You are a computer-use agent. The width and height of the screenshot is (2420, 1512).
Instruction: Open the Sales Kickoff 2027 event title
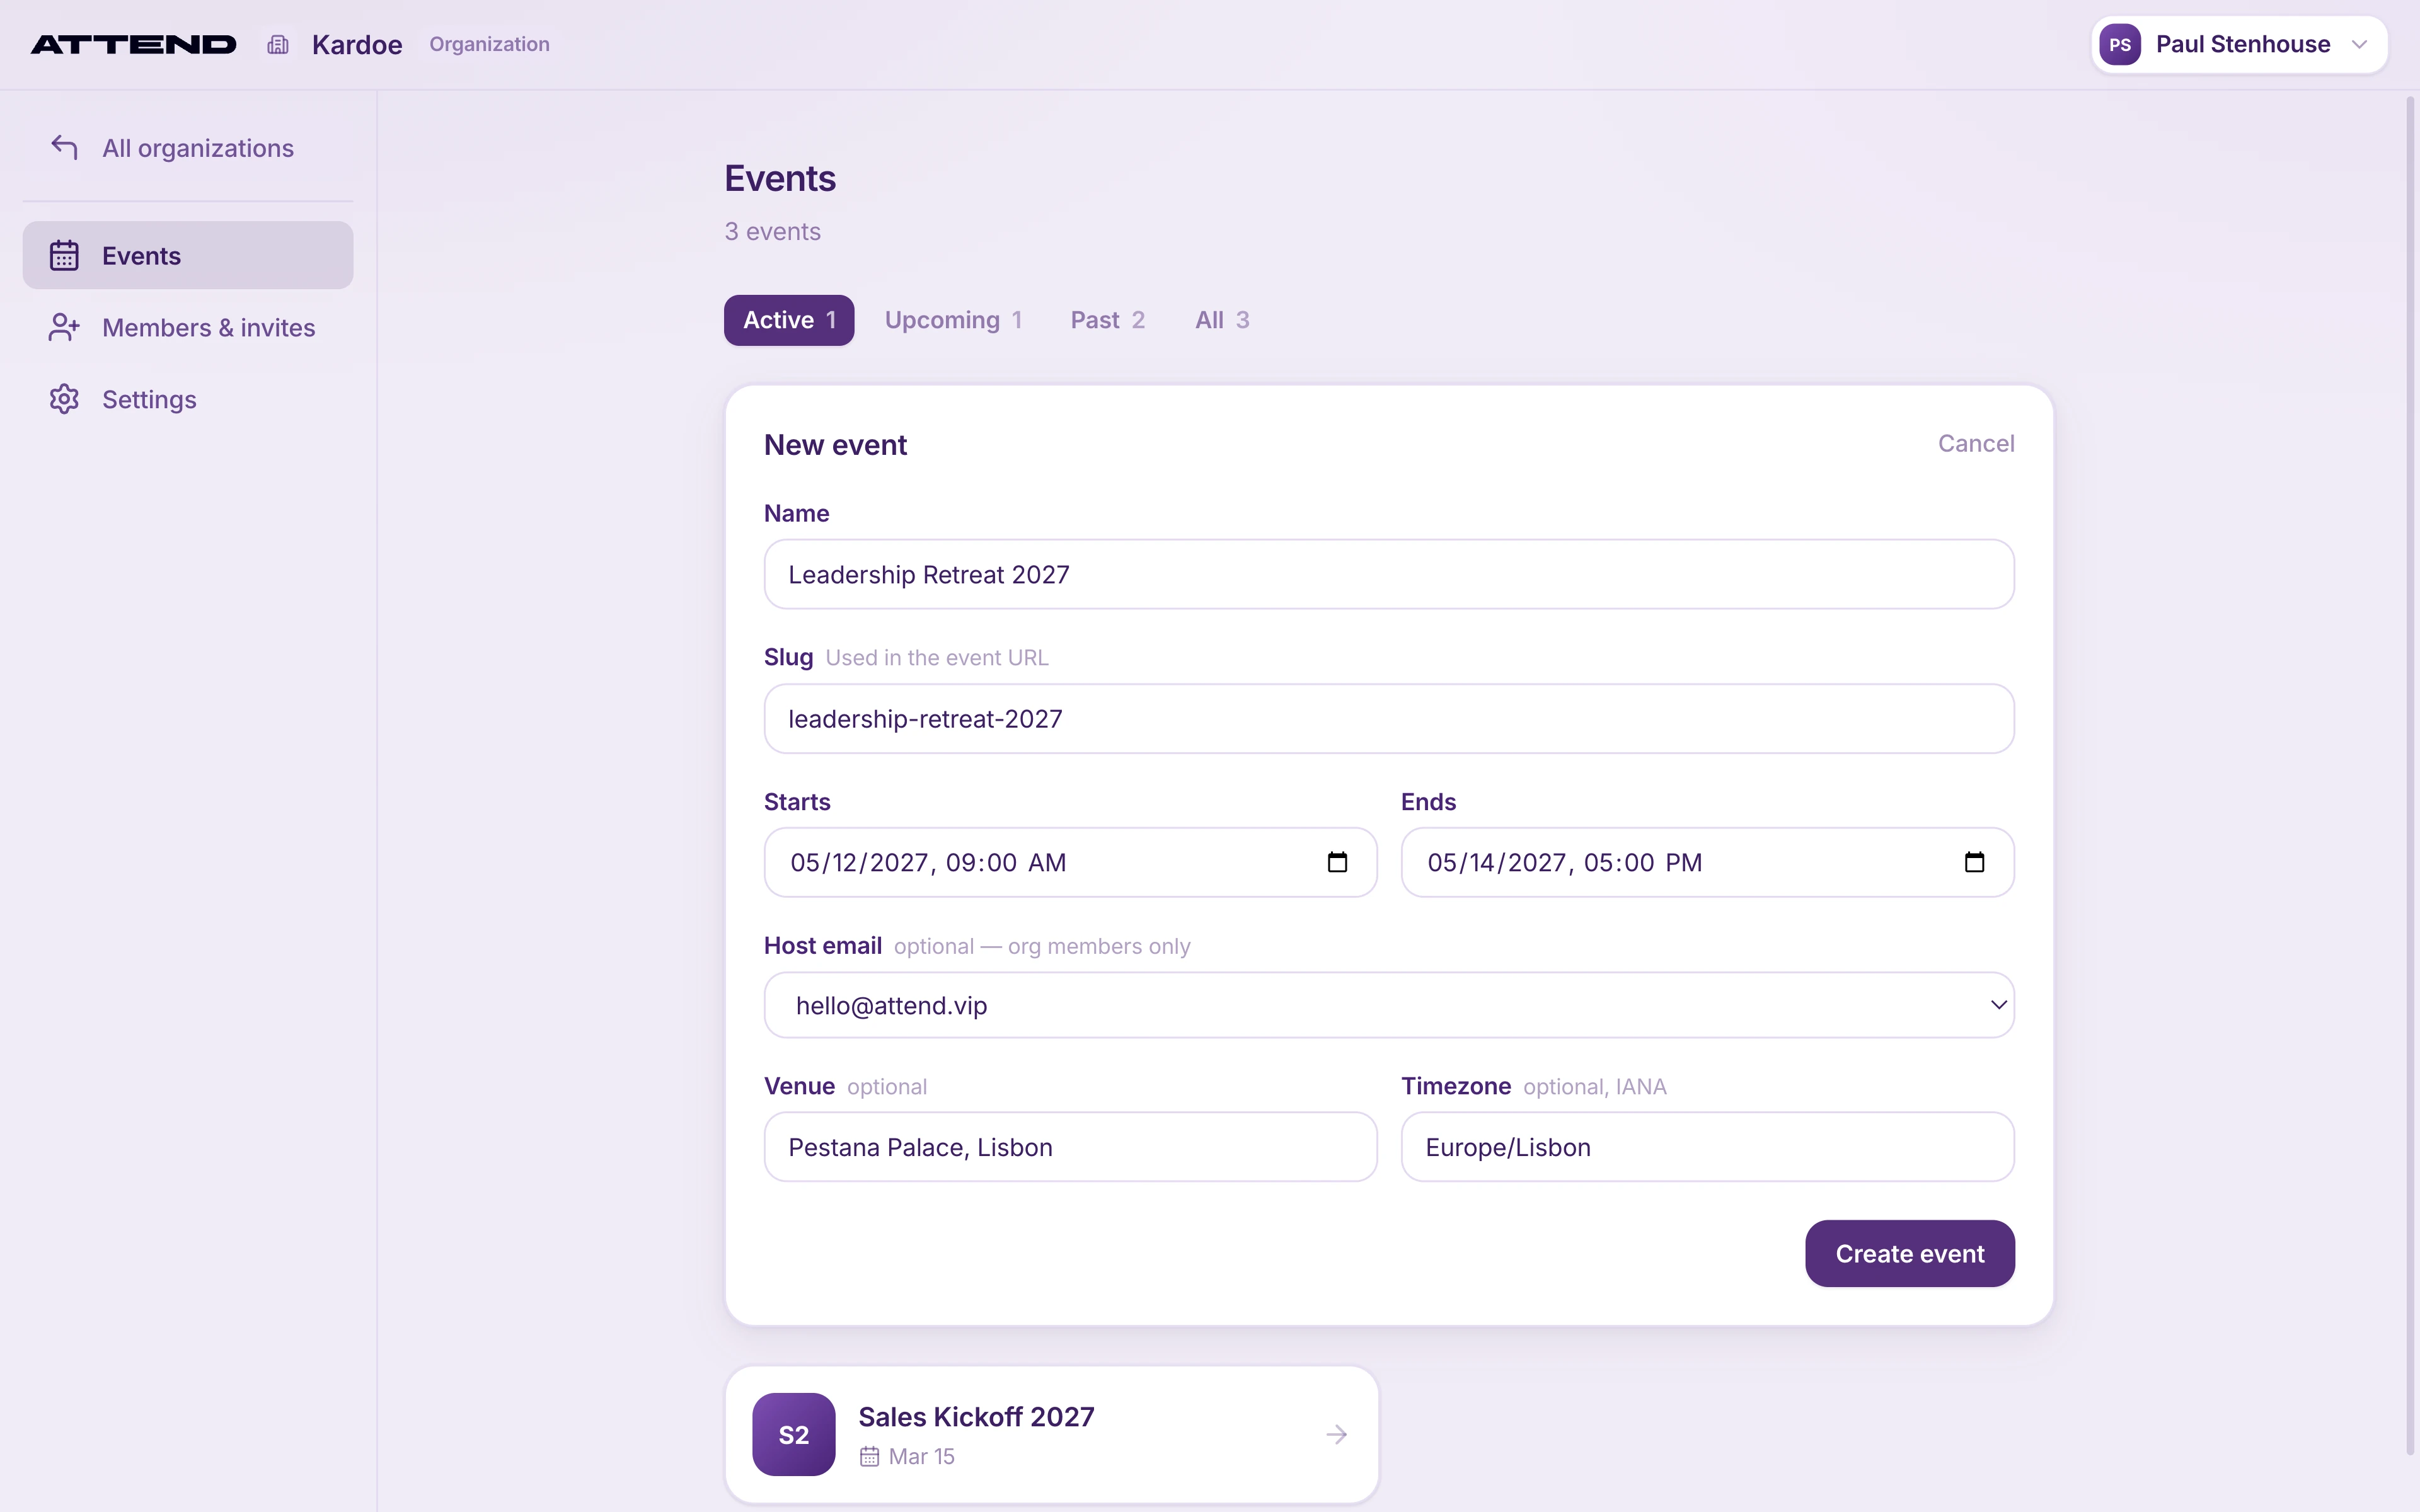tap(976, 1416)
